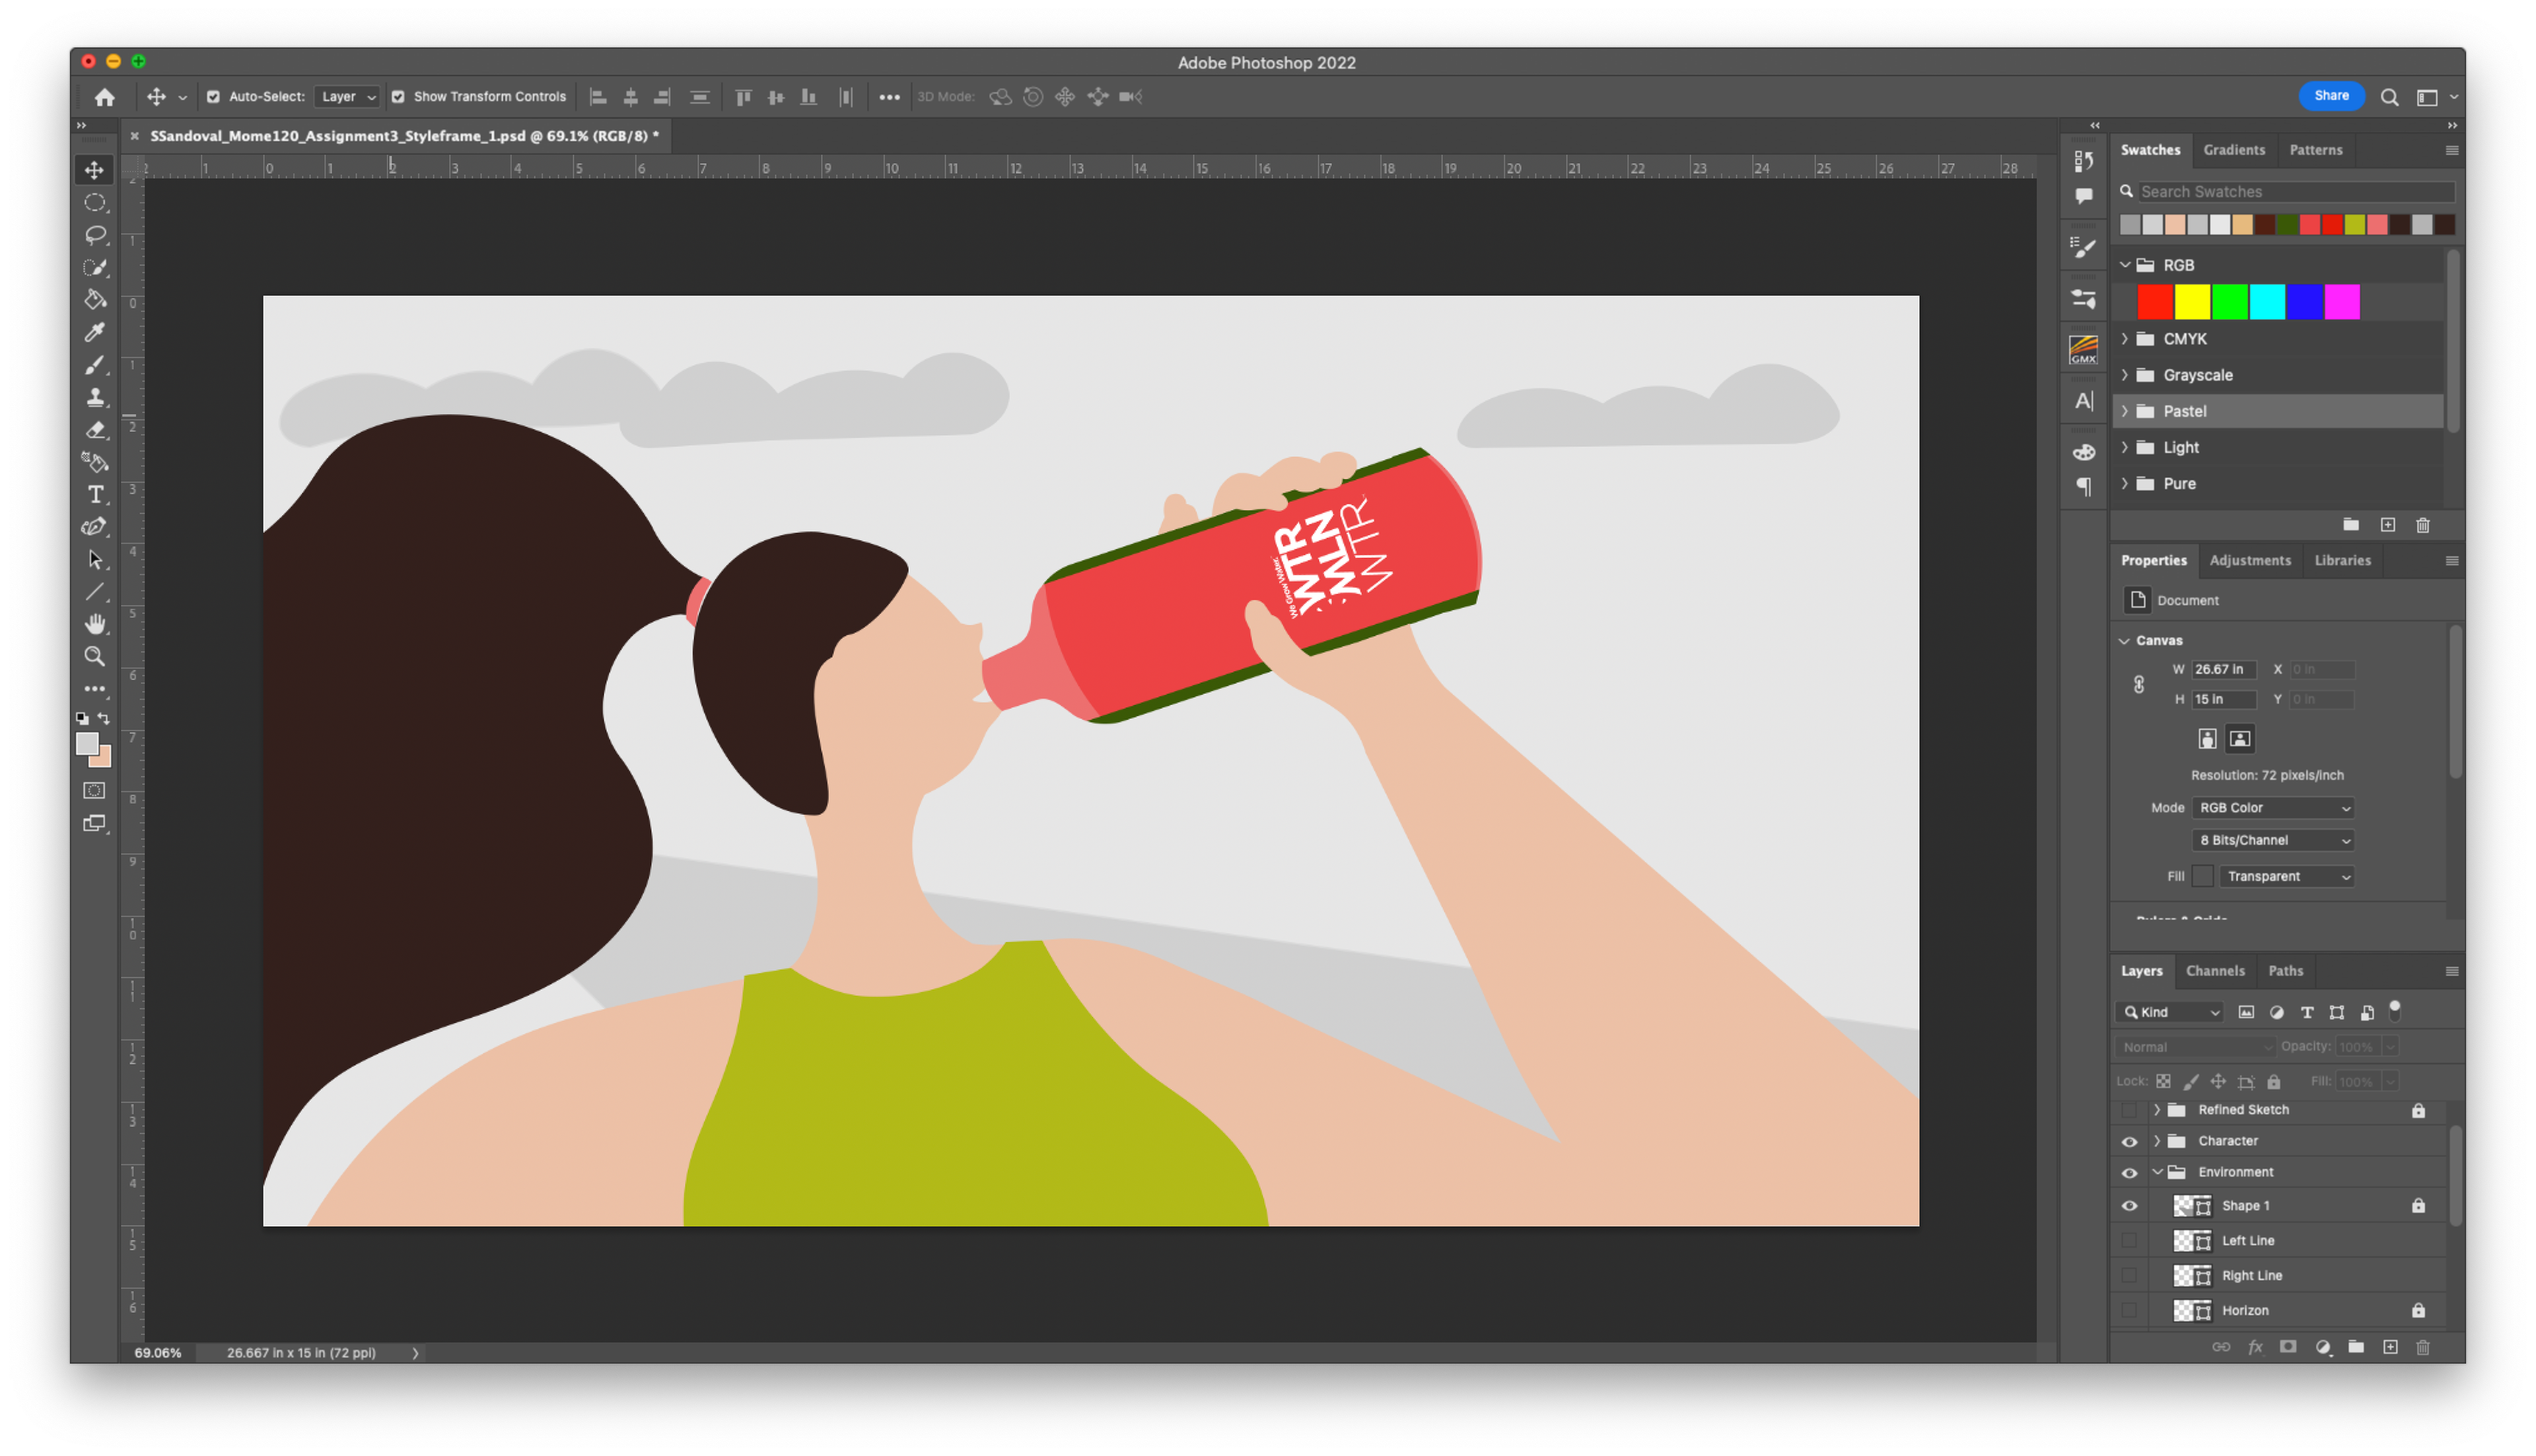The image size is (2536, 1456).
Task: Select the Lasso tool
Action: (95, 235)
